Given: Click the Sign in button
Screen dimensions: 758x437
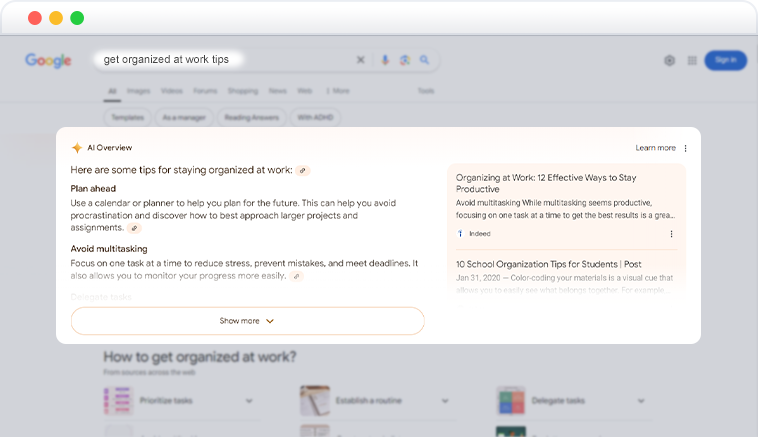Looking at the screenshot, I should [x=726, y=60].
